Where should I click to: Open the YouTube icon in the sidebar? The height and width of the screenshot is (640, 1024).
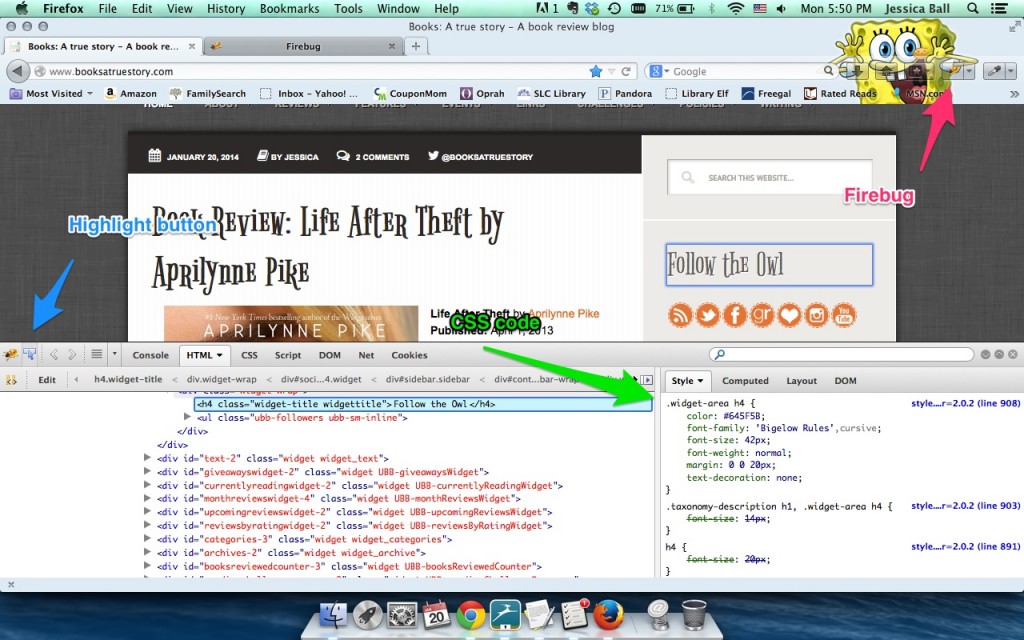[845, 315]
